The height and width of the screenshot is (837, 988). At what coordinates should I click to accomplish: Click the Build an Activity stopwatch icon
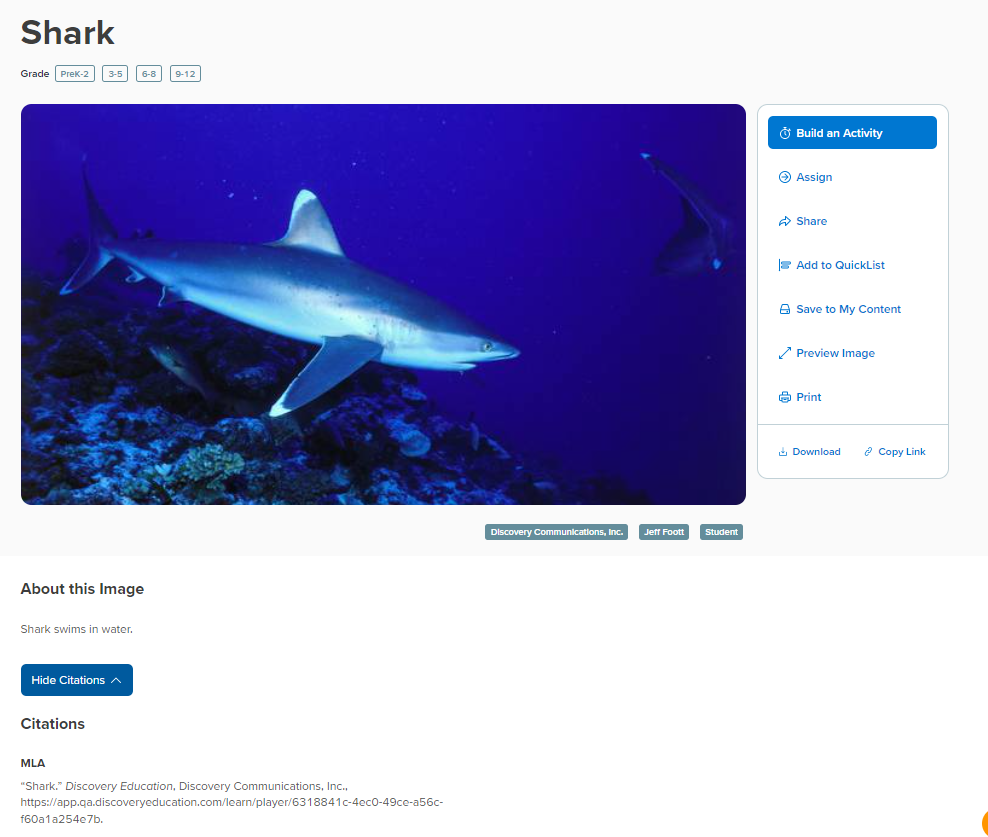coord(784,133)
